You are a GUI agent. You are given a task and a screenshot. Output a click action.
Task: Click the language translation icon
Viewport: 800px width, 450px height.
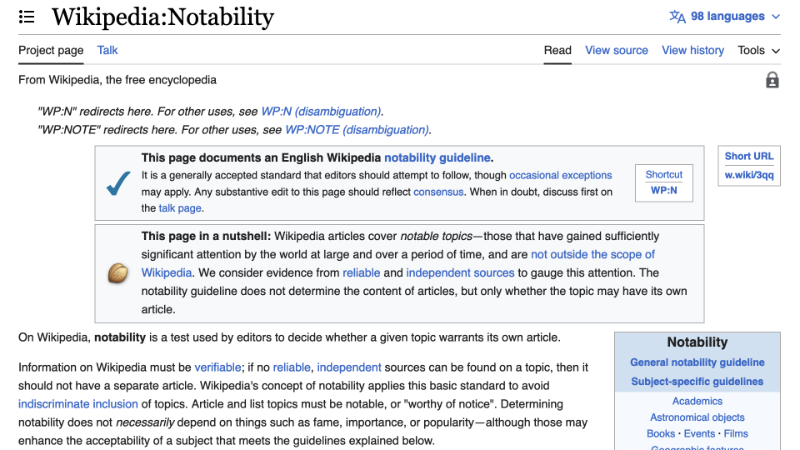677,16
